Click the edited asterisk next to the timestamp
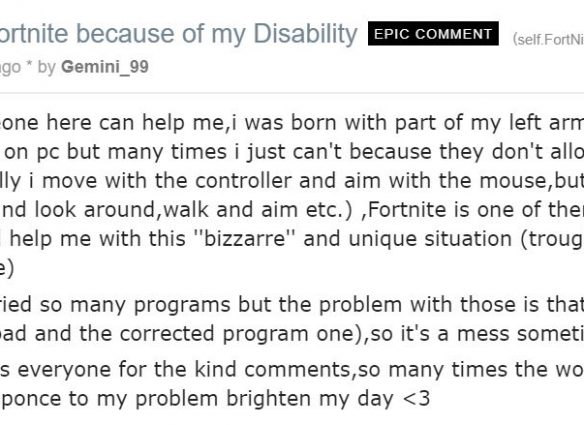Image resolution: width=584 pixels, height=425 pixels. pyautogui.click(x=29, y=65)
